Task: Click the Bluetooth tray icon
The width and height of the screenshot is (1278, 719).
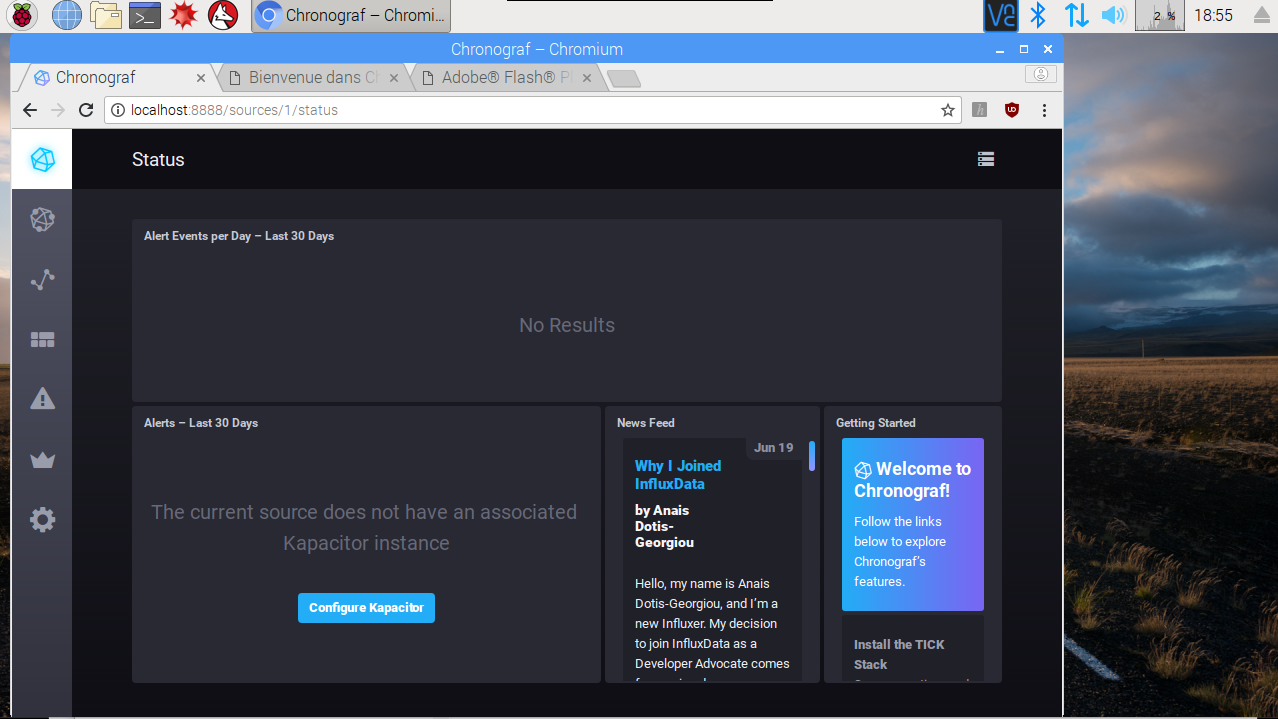Action: tap(1039, 15)
